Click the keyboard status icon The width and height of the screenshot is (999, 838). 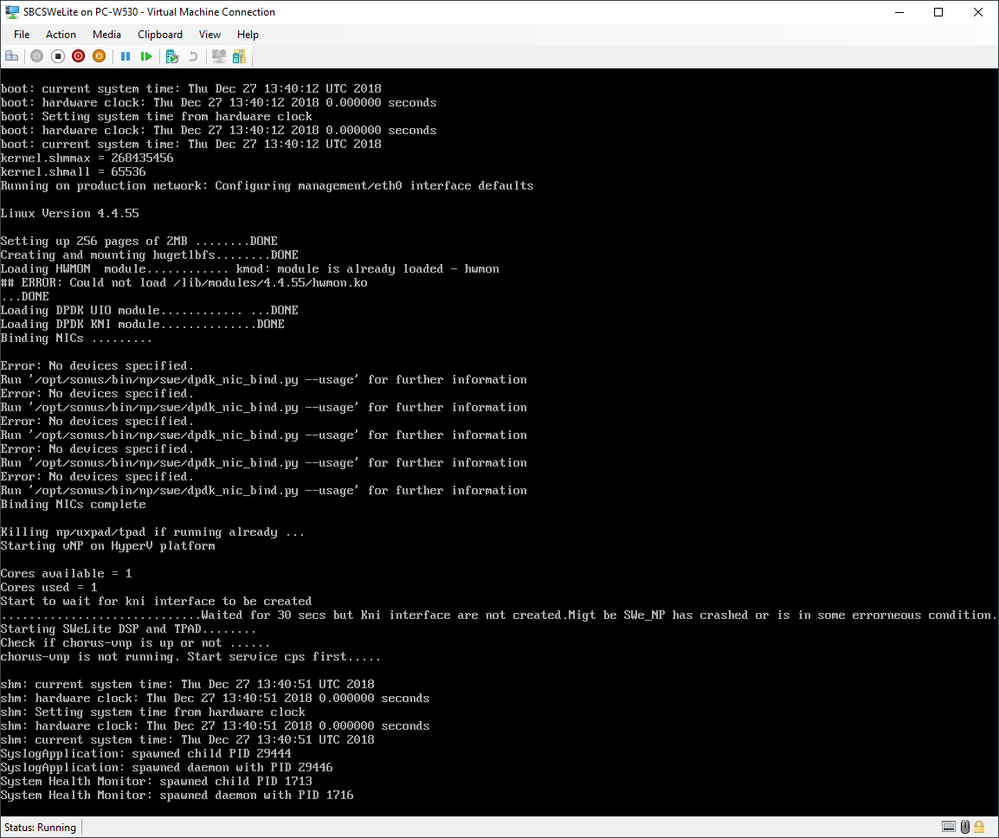[x=948, y=827]
